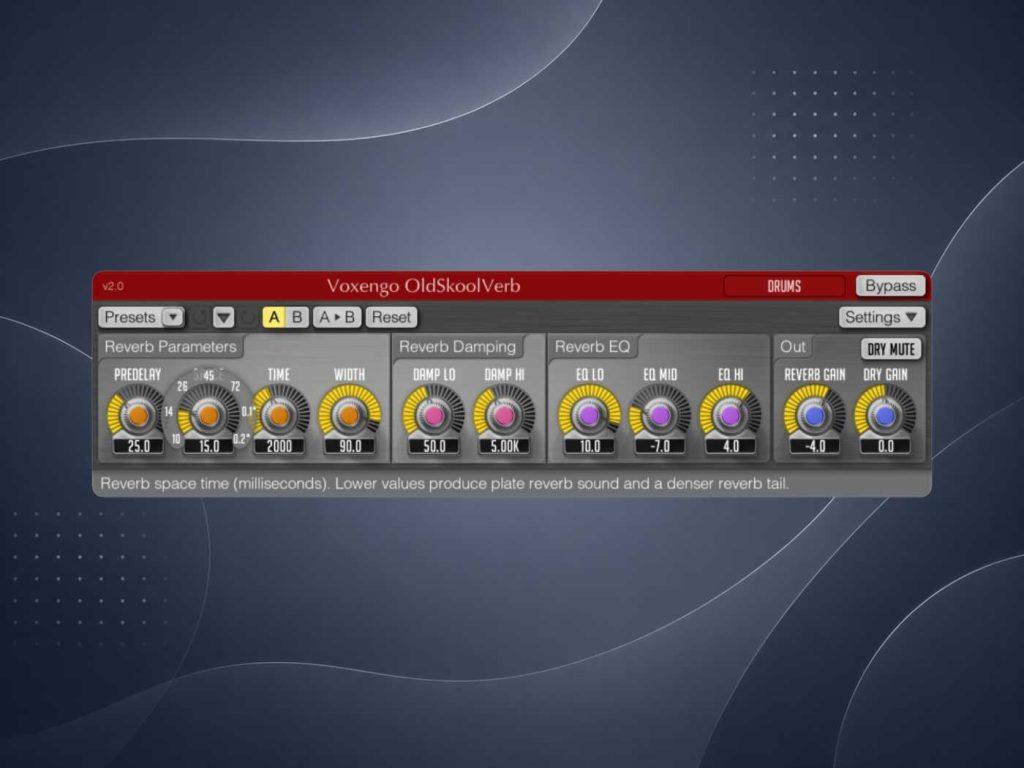The width and height of the screenshot is (1024, 768).
Task: Toggle the Bypass button
Action: (890, 285)
